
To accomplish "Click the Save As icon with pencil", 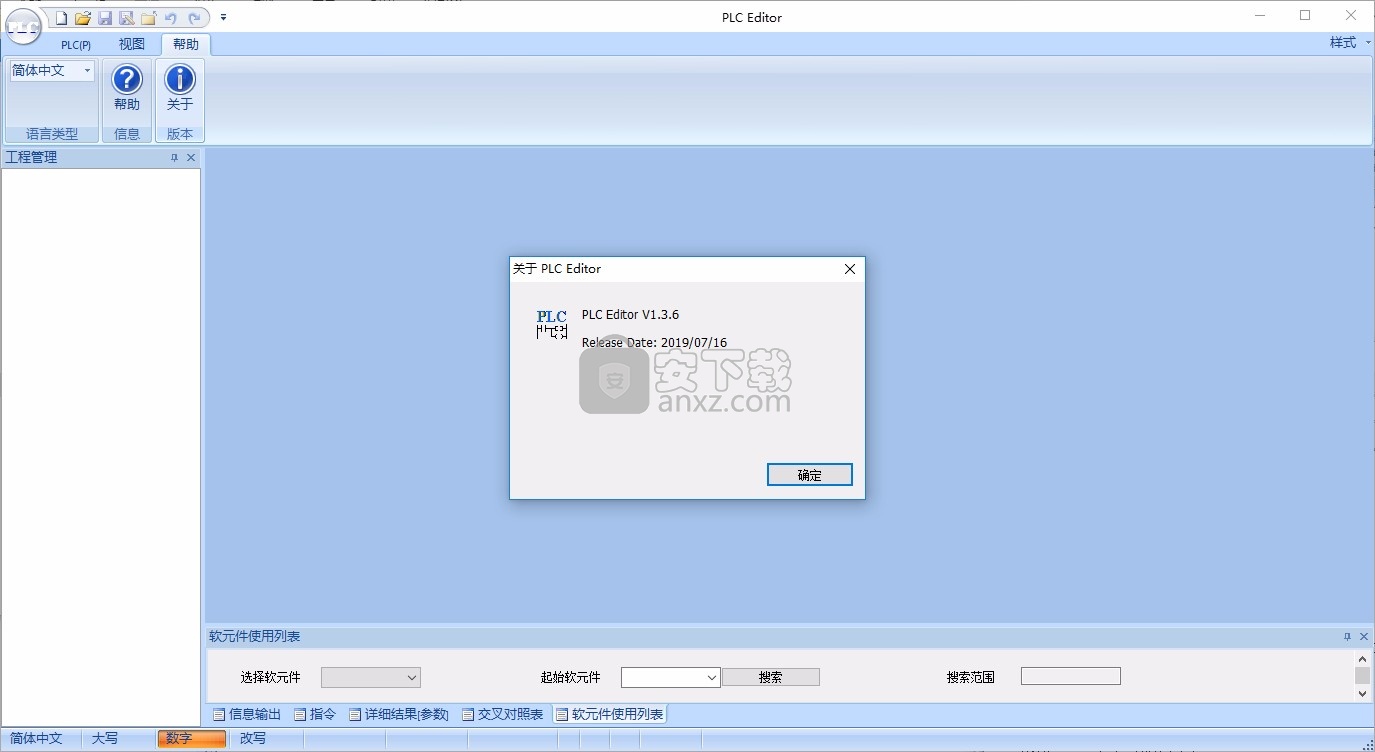I will click(127, 18).
